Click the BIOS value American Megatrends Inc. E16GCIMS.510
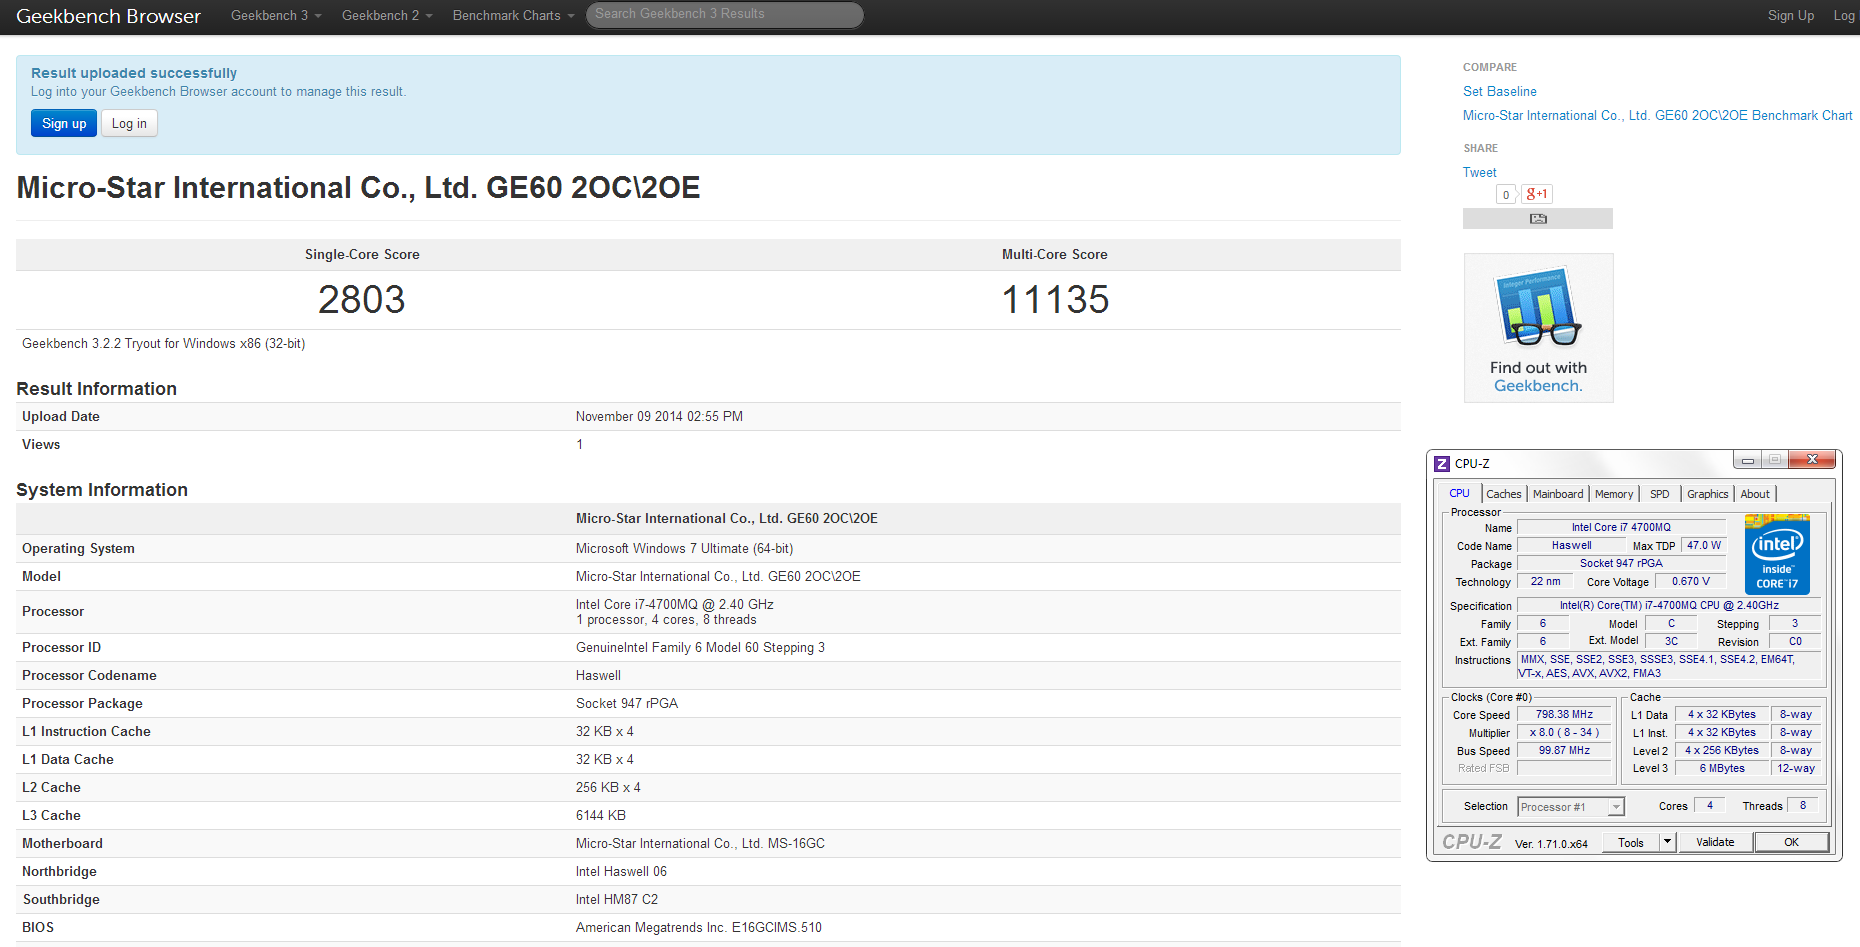This screenshot has height=947, width=1860. coord(699,927)
